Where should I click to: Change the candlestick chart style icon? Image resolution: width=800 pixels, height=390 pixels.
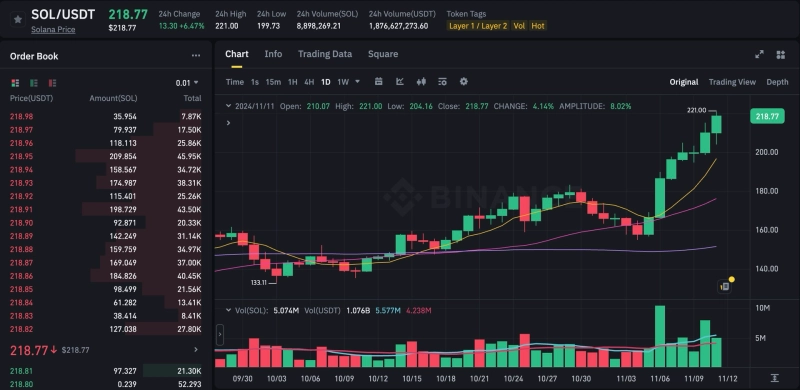[421, 82]
